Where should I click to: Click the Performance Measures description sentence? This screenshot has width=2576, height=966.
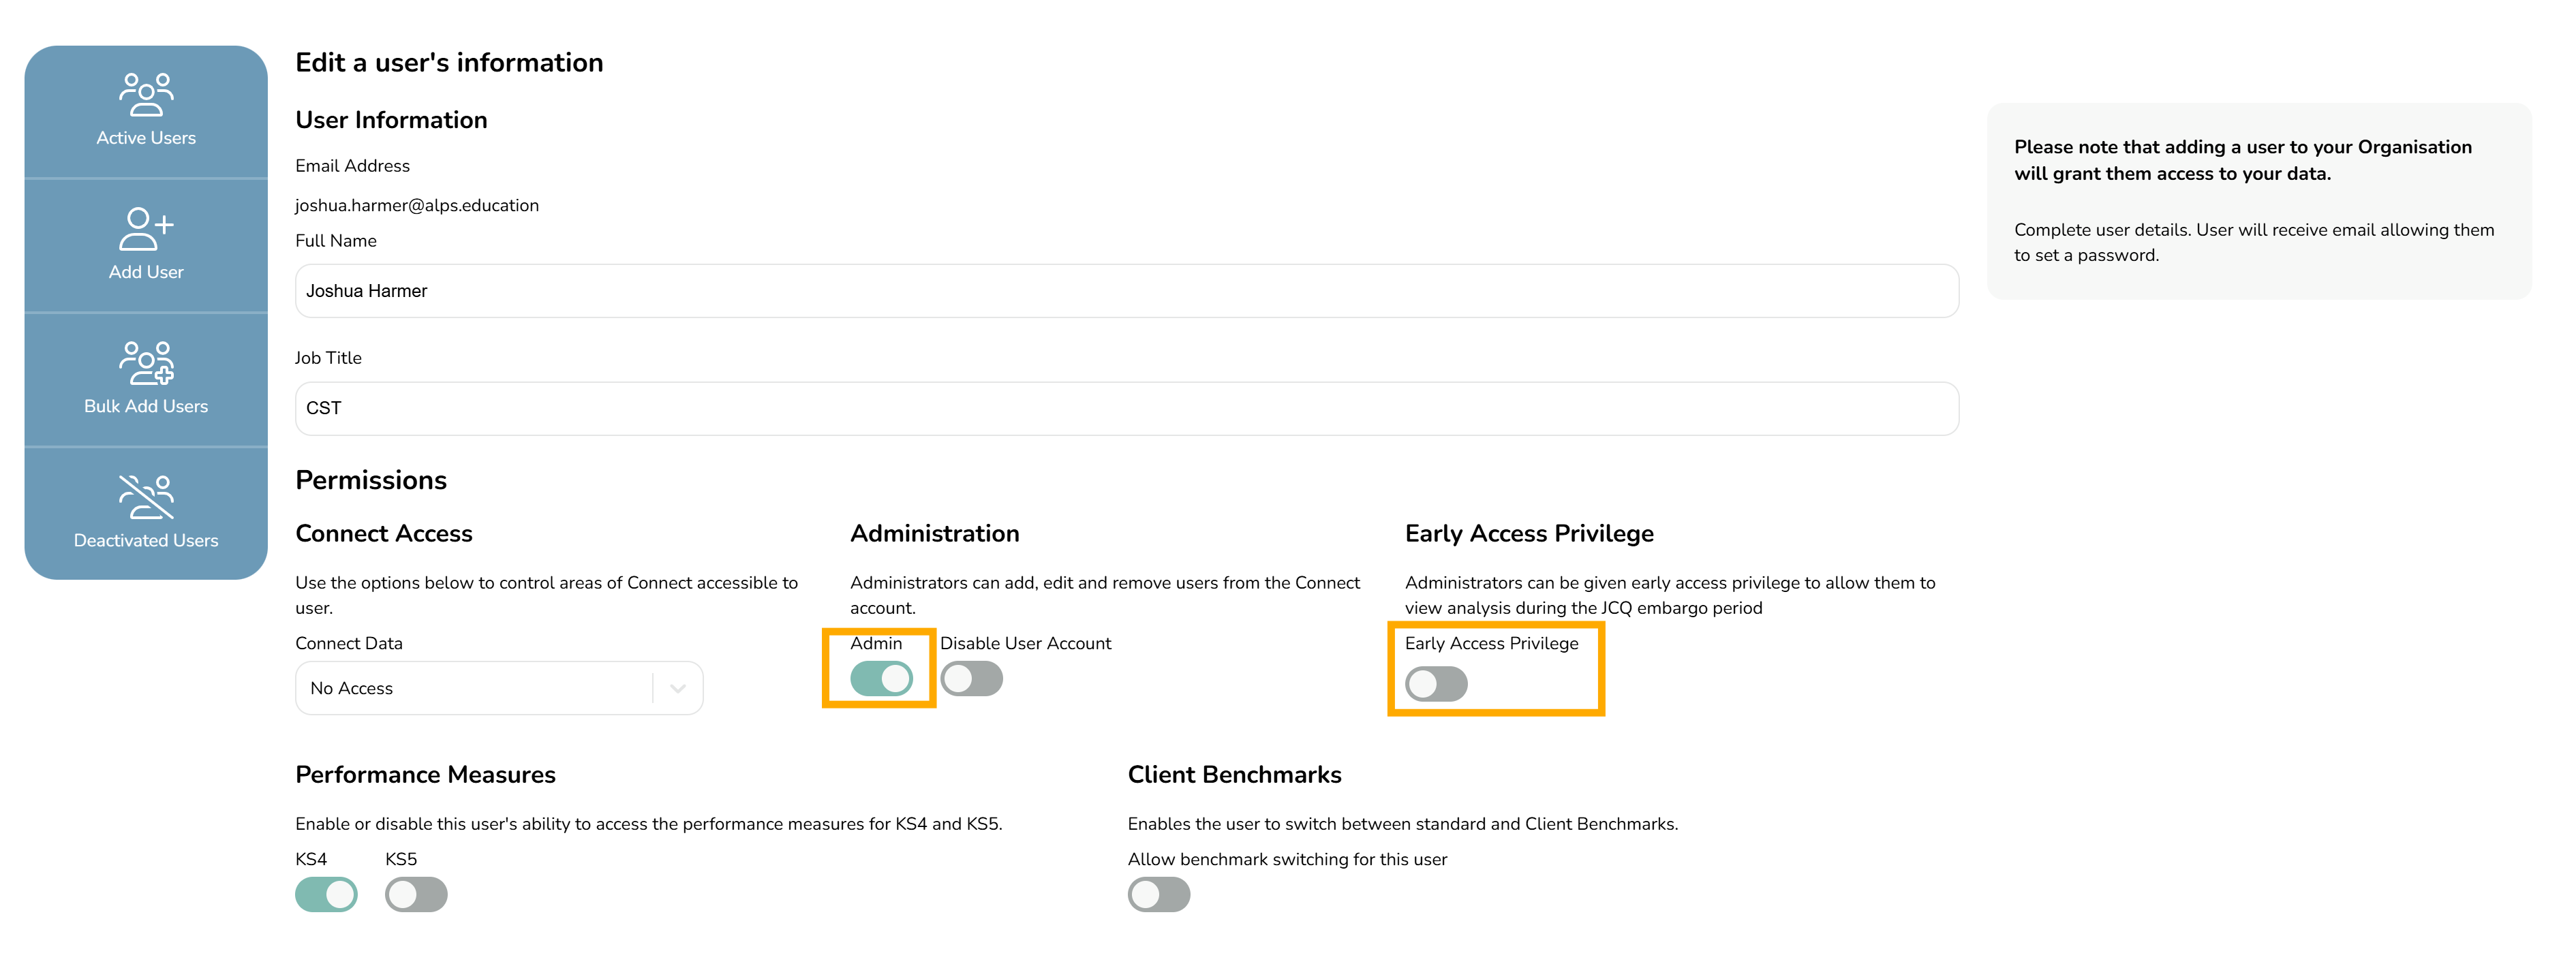(x=649, y=824)
